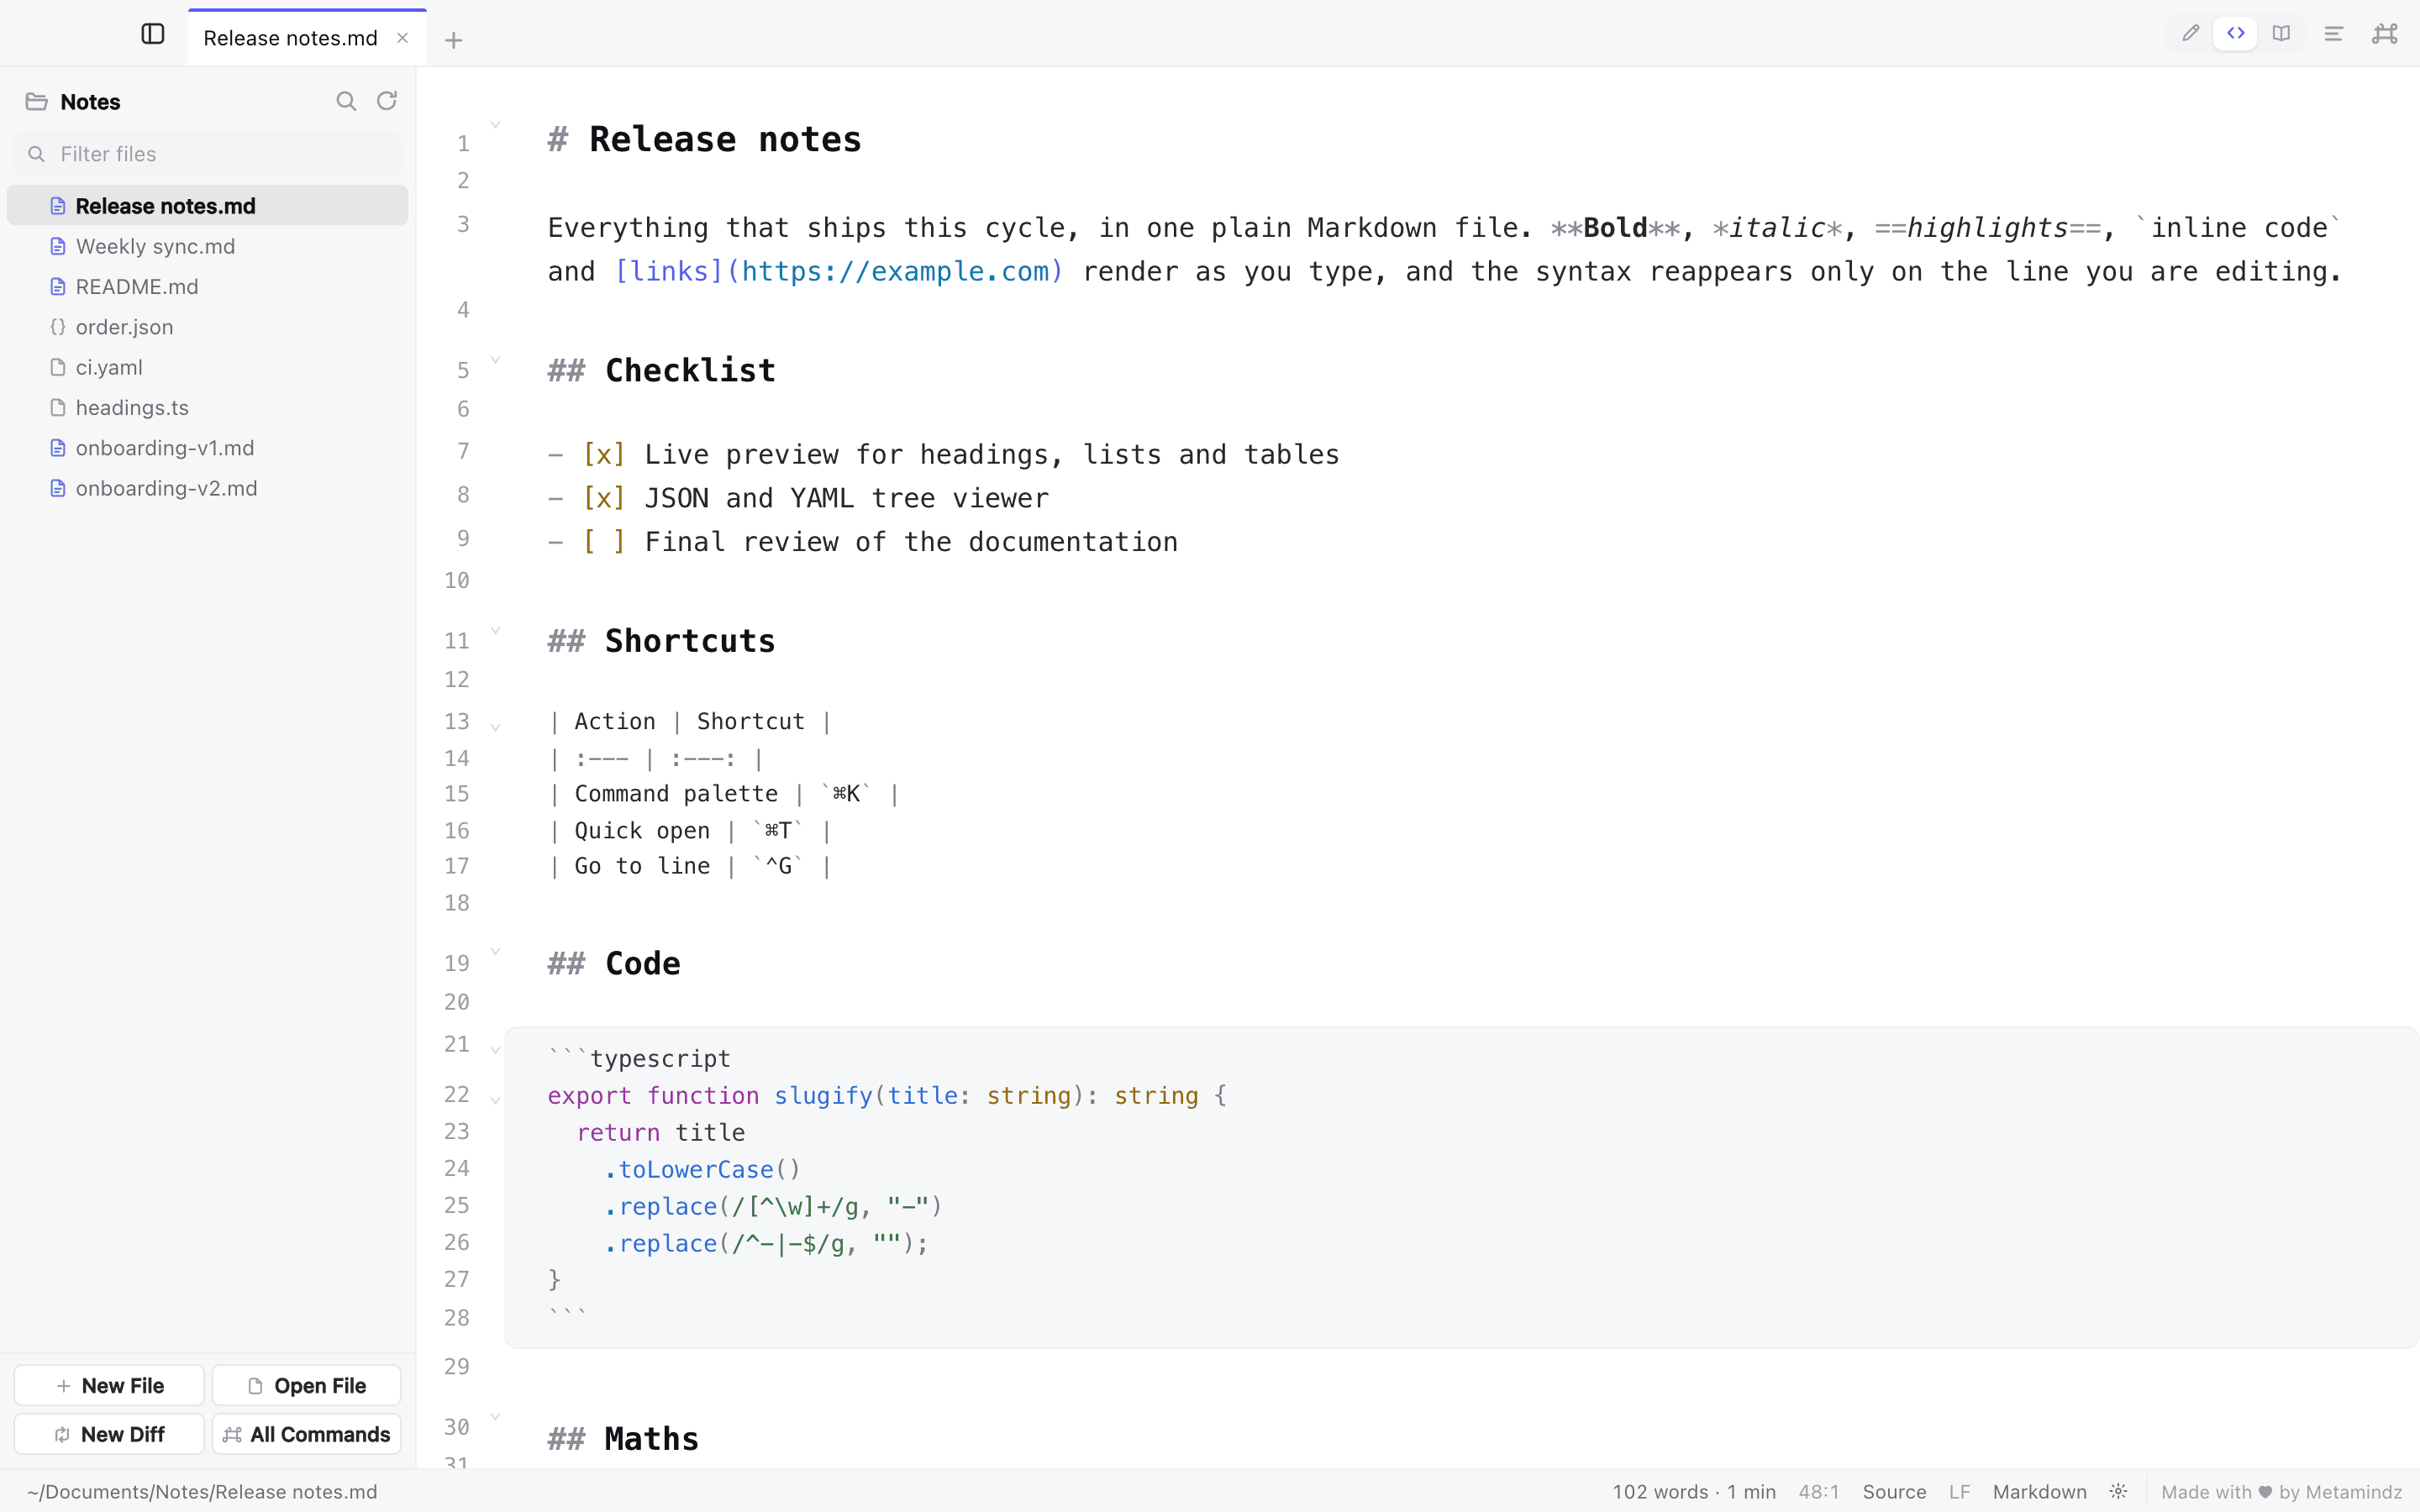Fold the typescript code block at line 21
The image size is (2420, 1512).
click(495, 1050)
